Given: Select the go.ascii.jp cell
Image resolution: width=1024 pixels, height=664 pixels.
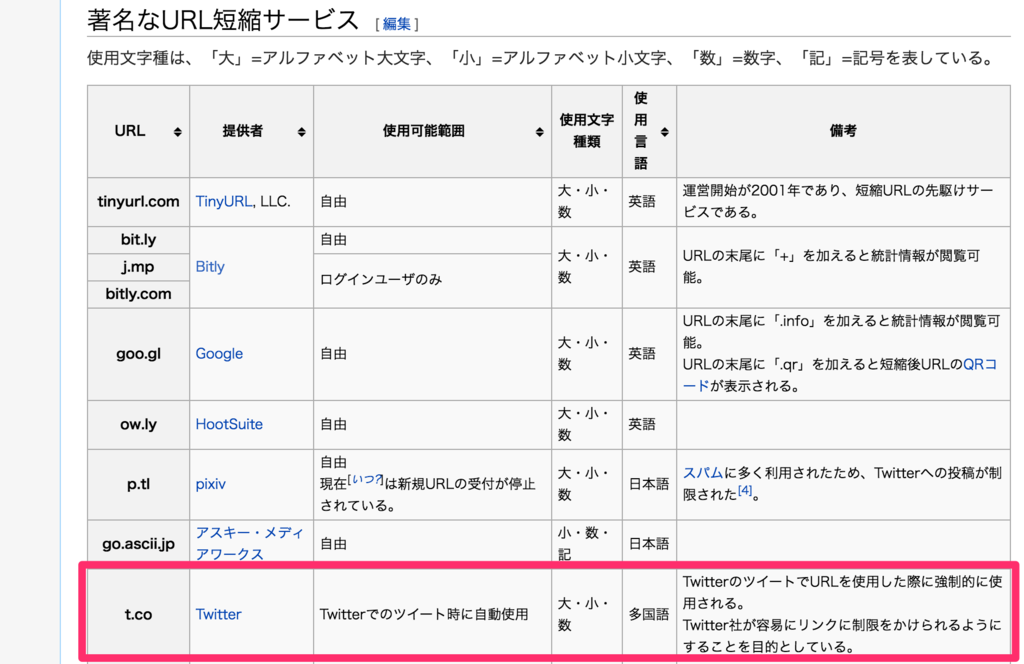Looking at the screenshot, I should 138,543.
